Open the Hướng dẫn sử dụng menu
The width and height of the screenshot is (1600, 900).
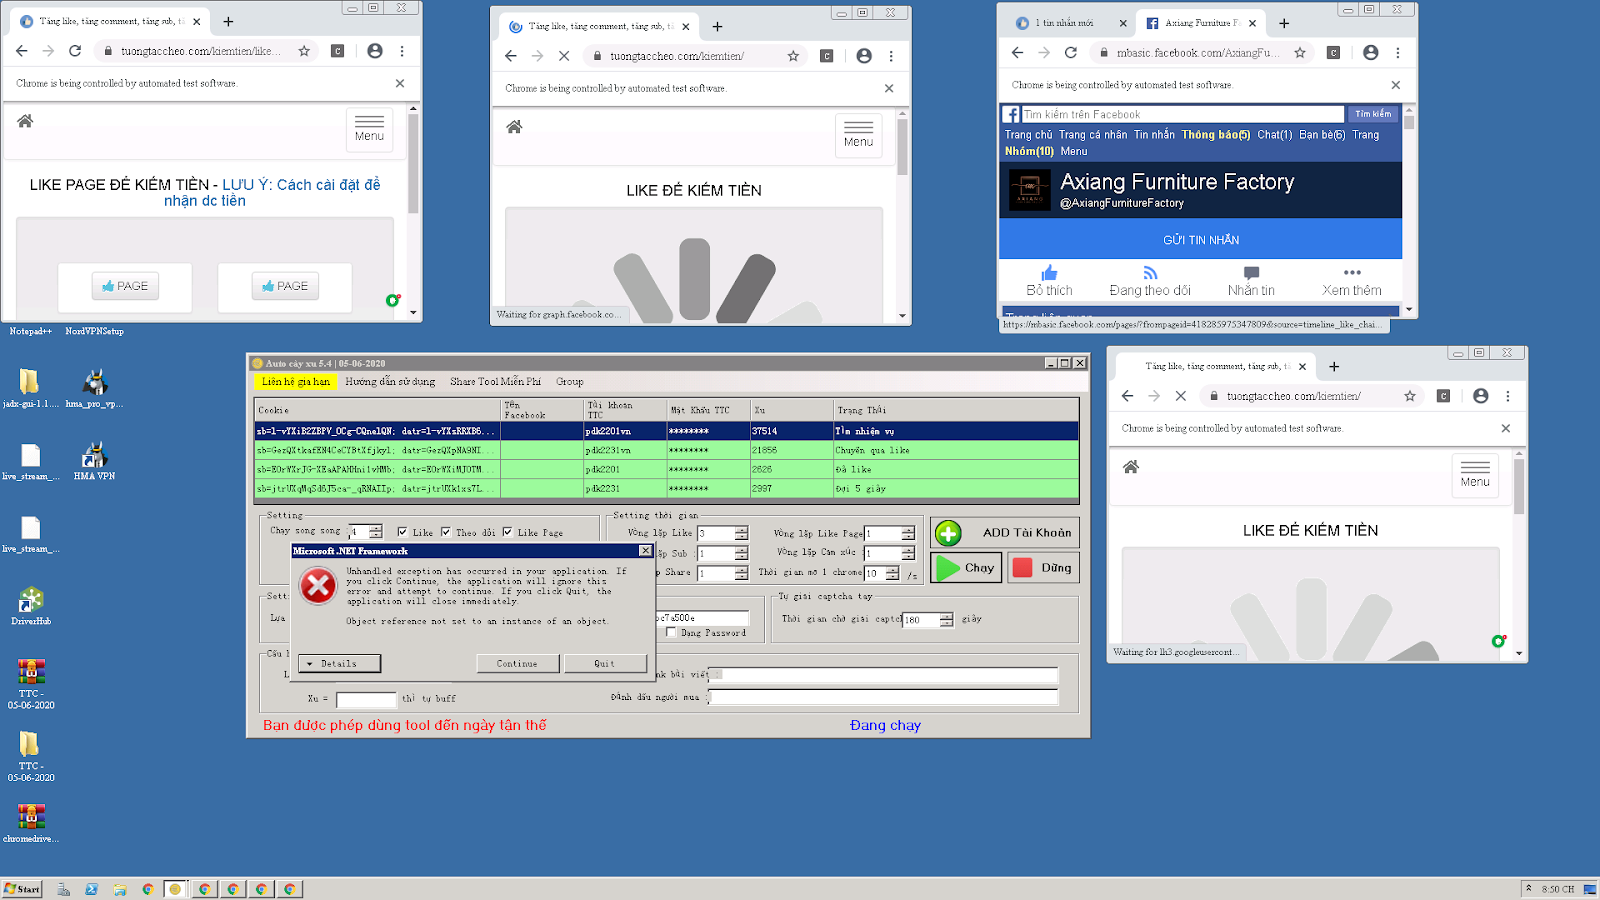390,381
